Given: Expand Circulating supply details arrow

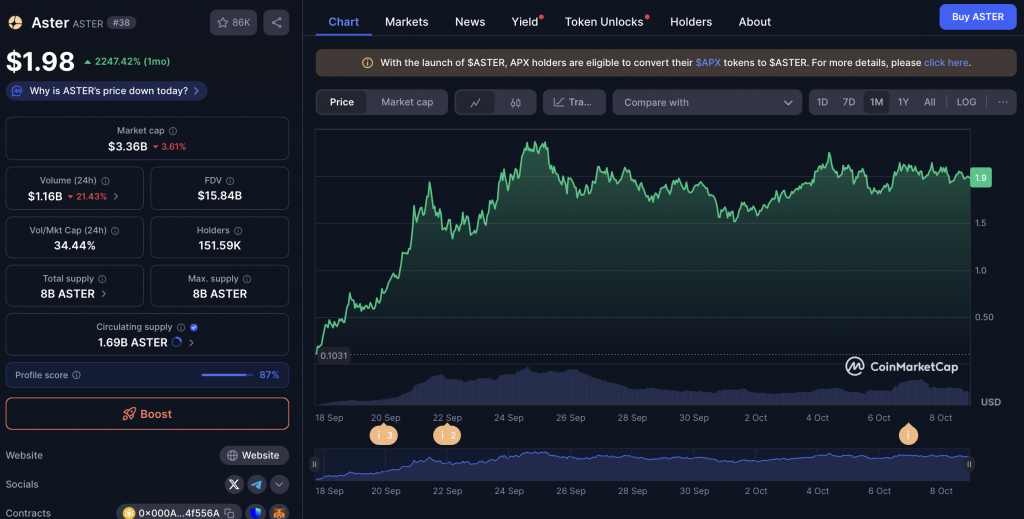Looking at the screenshot, I should pyautogui.click(x=191, y=342).
